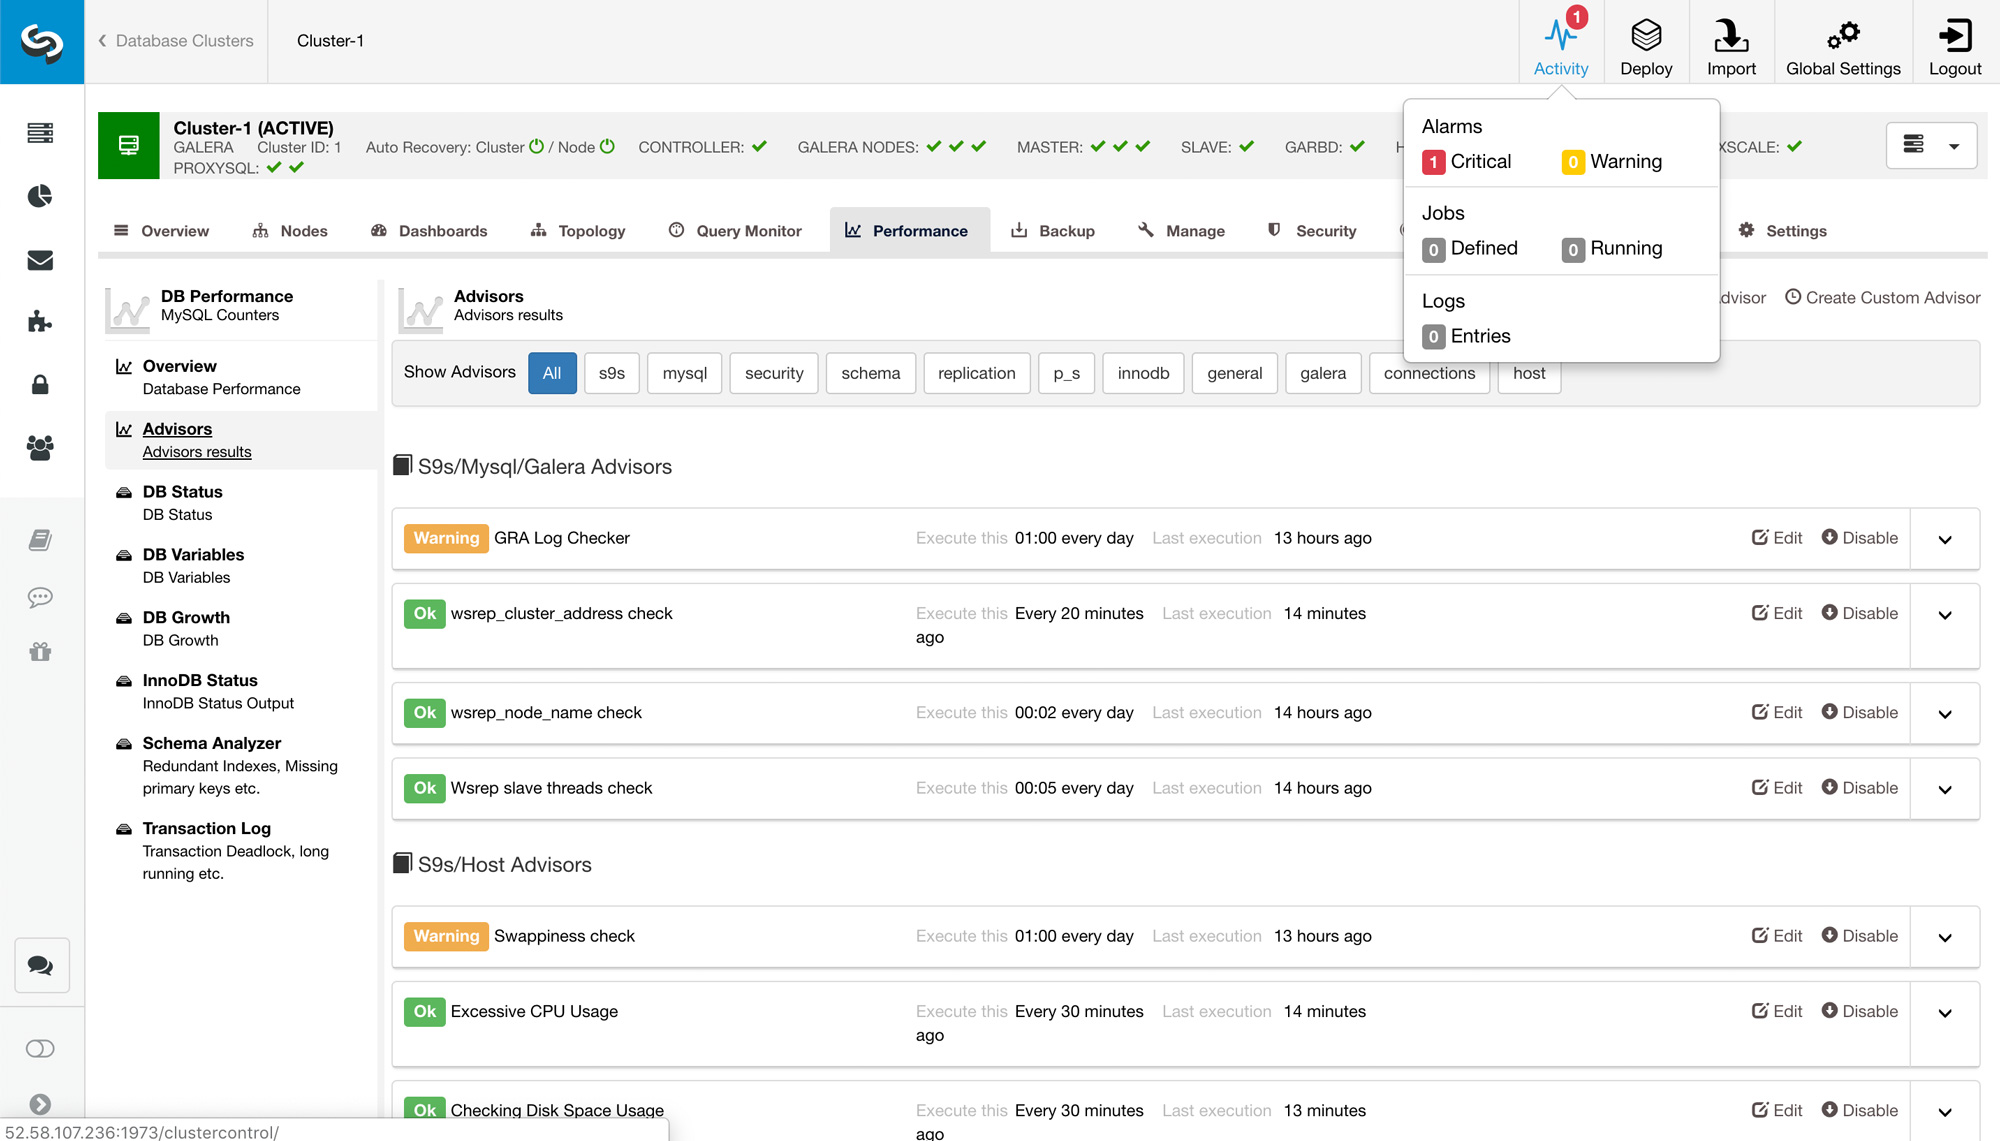Switch to the Overview tab
The image size is (2000, 1141).
[x=161, y=231]
